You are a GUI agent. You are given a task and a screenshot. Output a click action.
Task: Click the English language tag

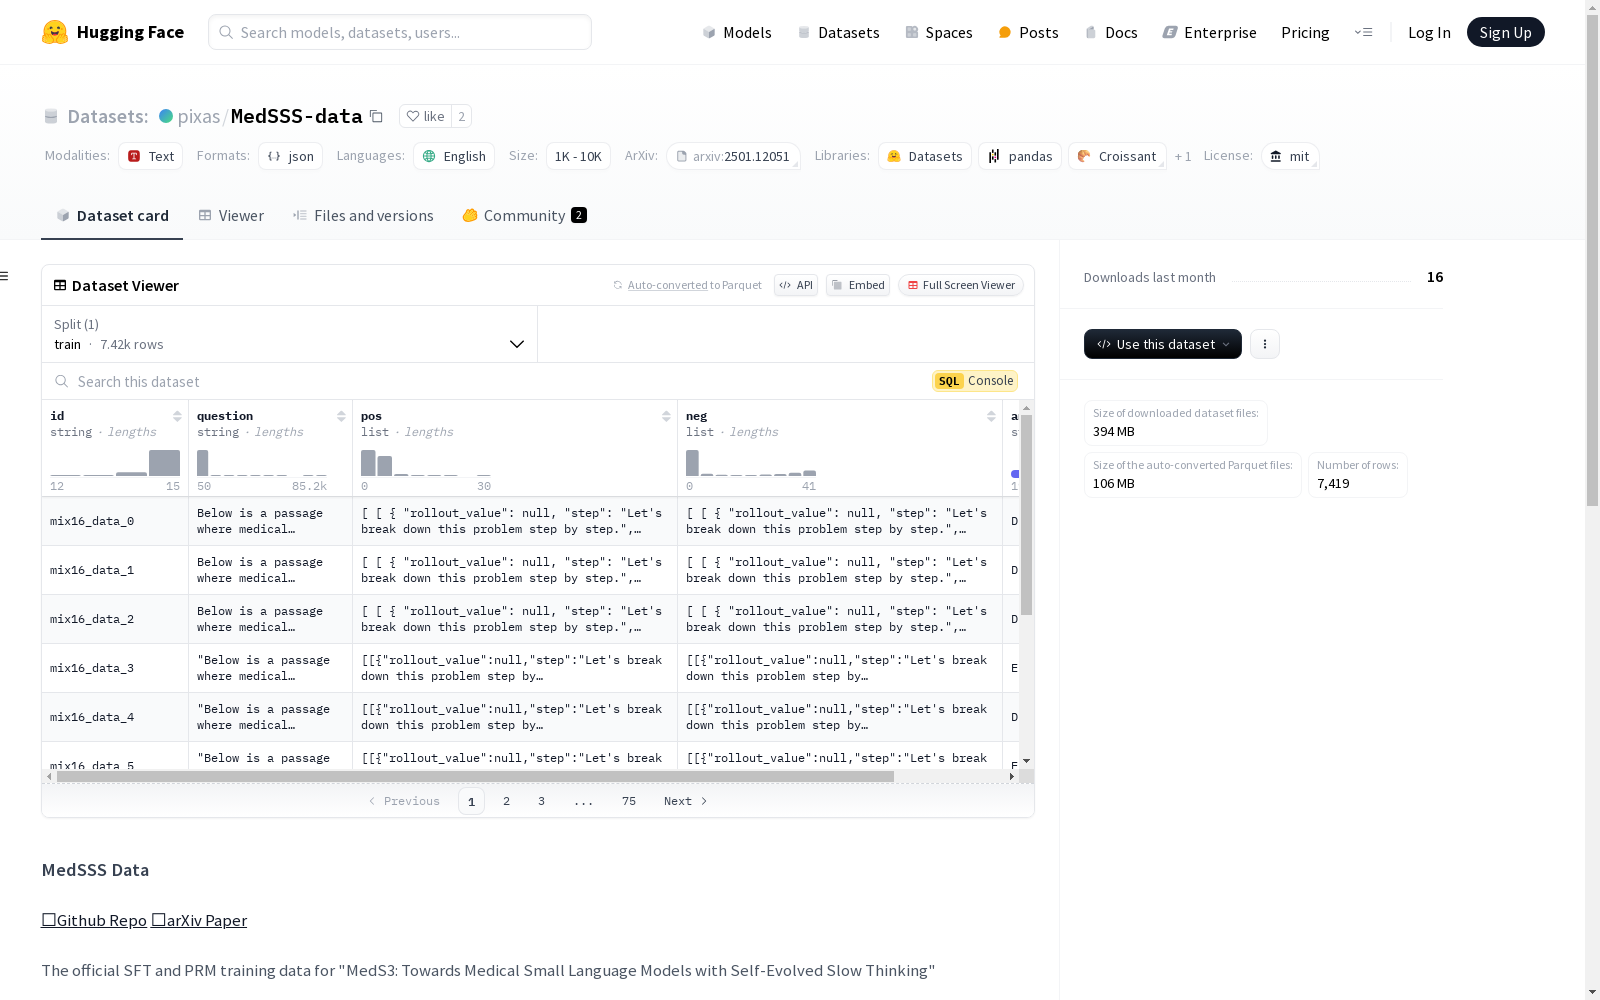click(454, 156)
